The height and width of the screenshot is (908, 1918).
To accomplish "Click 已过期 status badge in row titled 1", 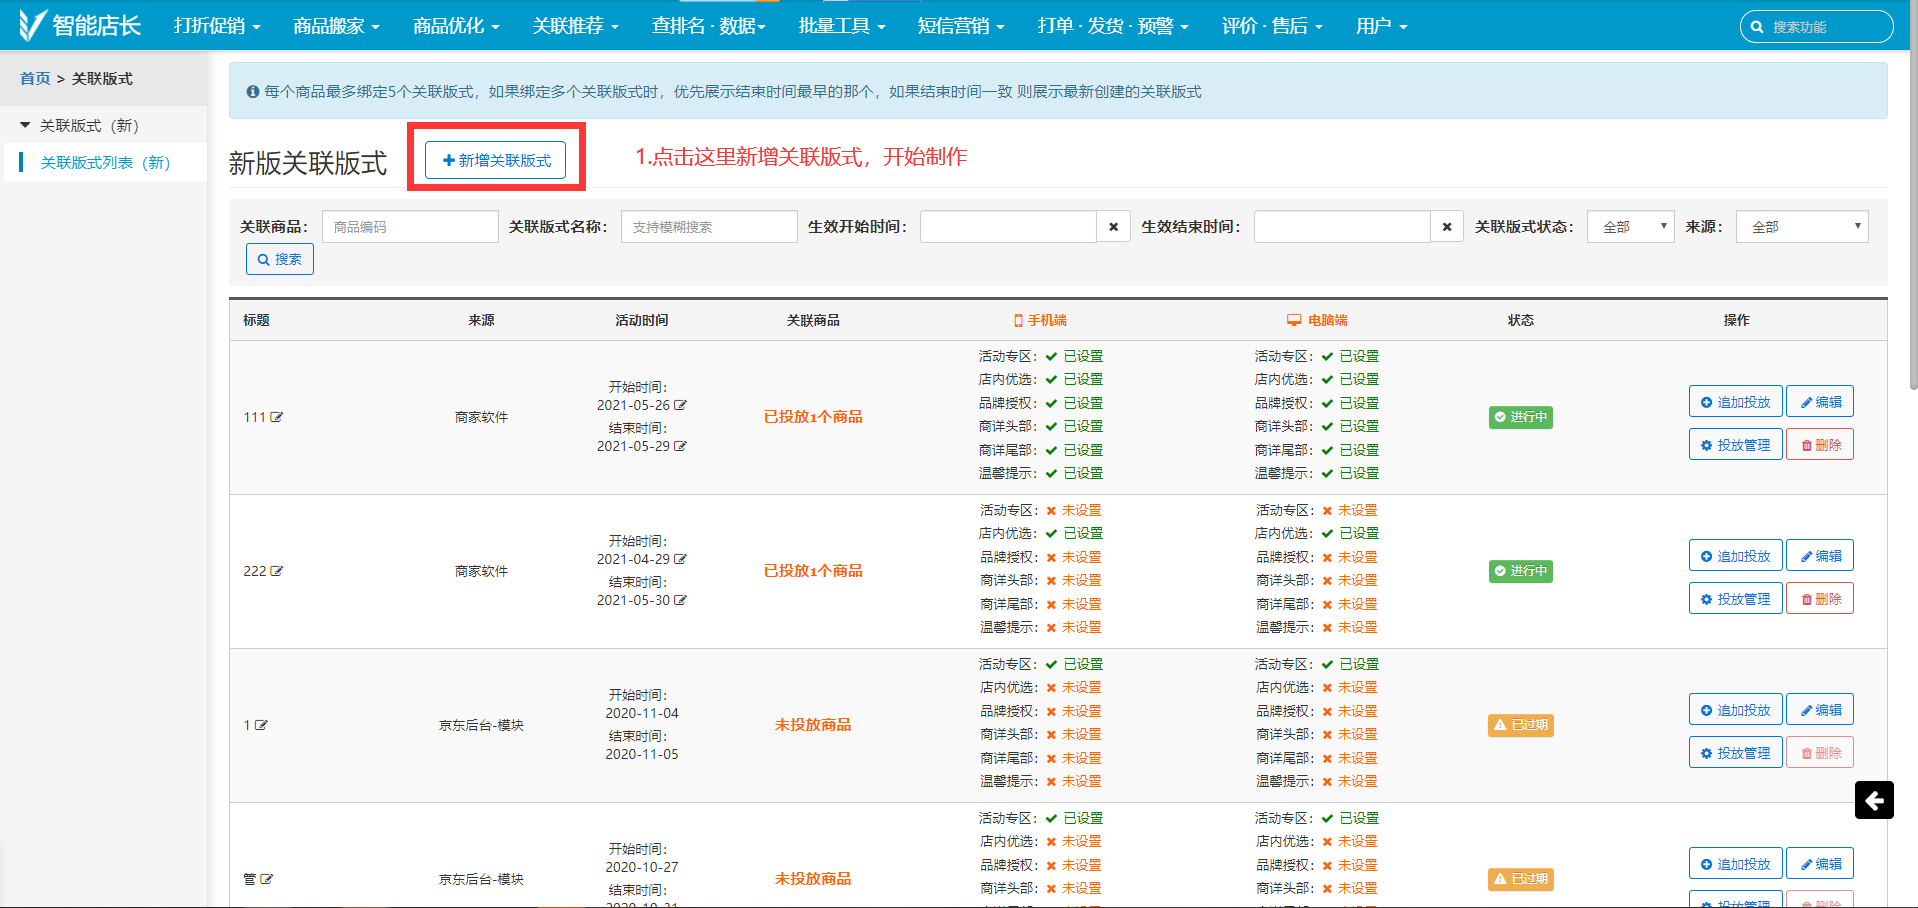I will point(1521,725).
